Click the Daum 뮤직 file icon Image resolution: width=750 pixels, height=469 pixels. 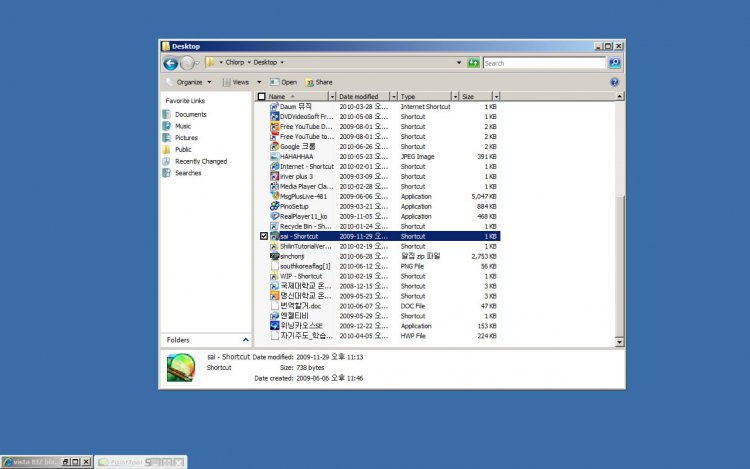coord(275,107)
